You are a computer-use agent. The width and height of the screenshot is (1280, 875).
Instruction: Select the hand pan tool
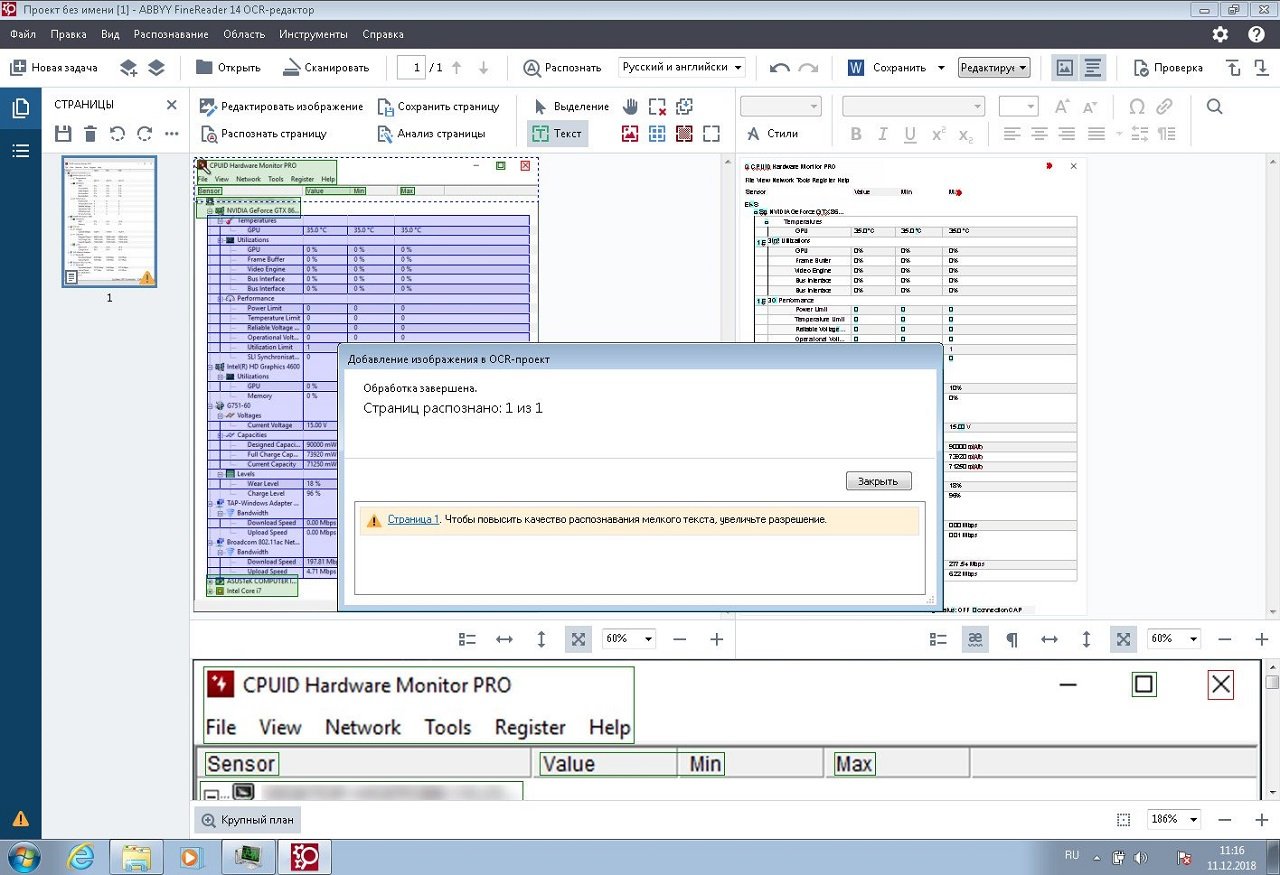(630, 106)
